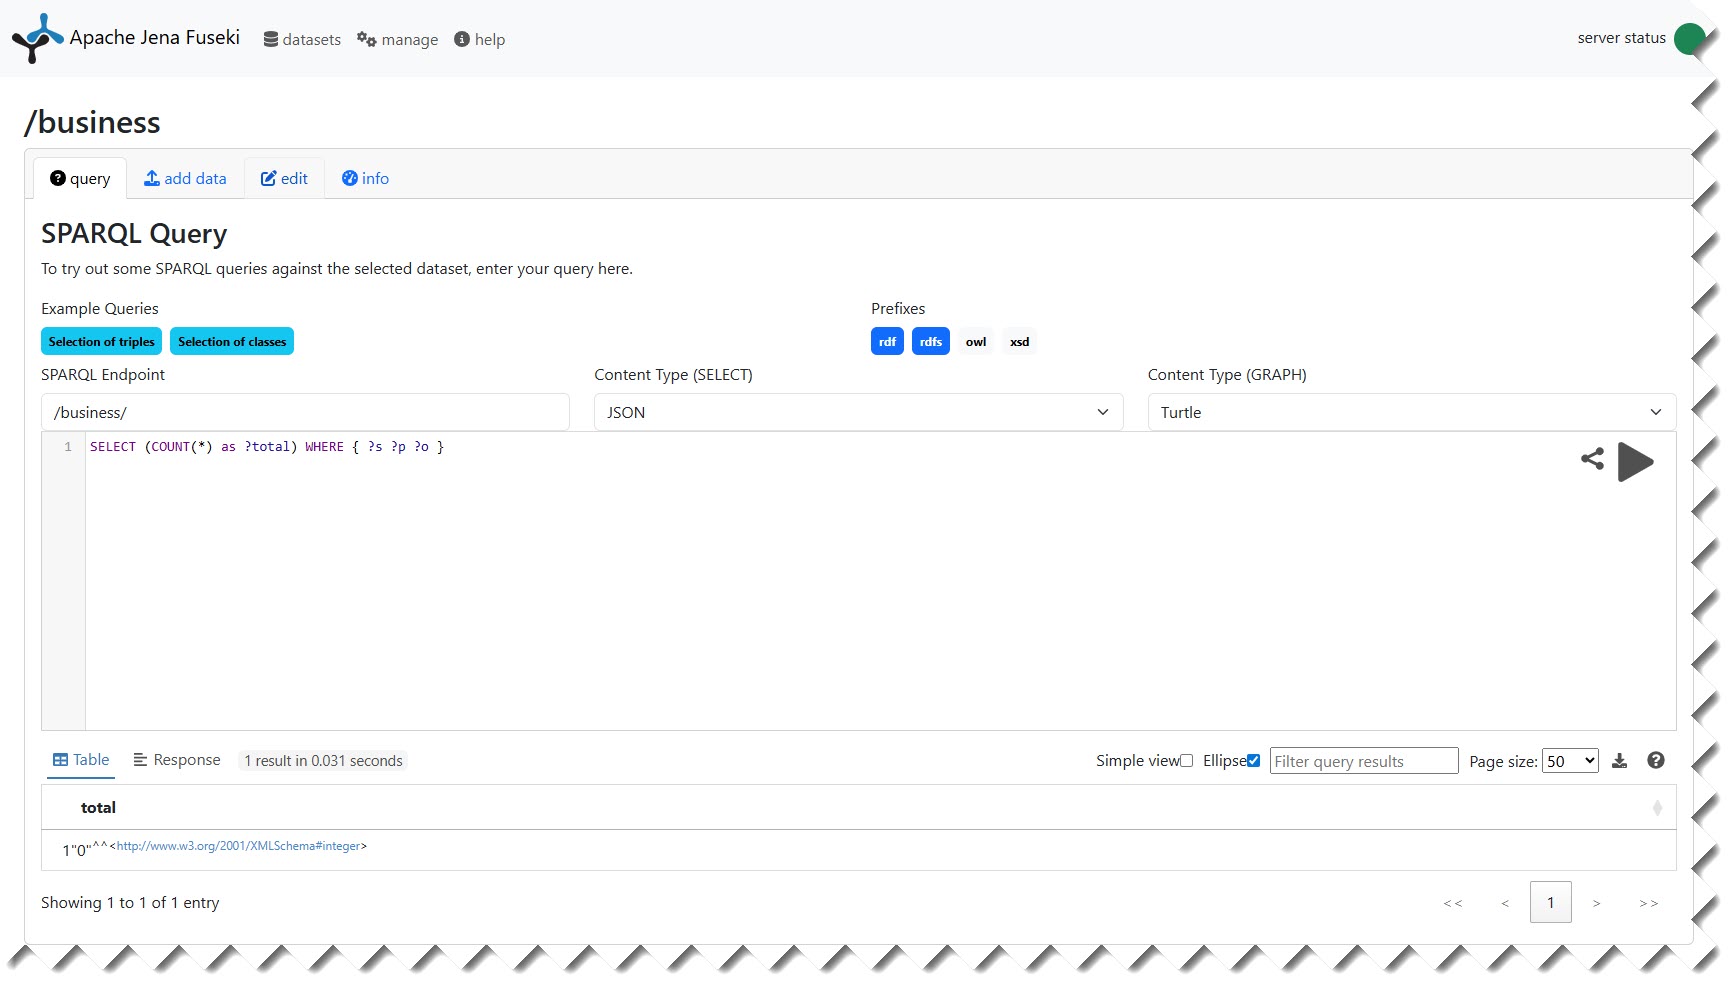Open the manage page
This screenshot has height=985, width=1731.
[x=398, y=40]
